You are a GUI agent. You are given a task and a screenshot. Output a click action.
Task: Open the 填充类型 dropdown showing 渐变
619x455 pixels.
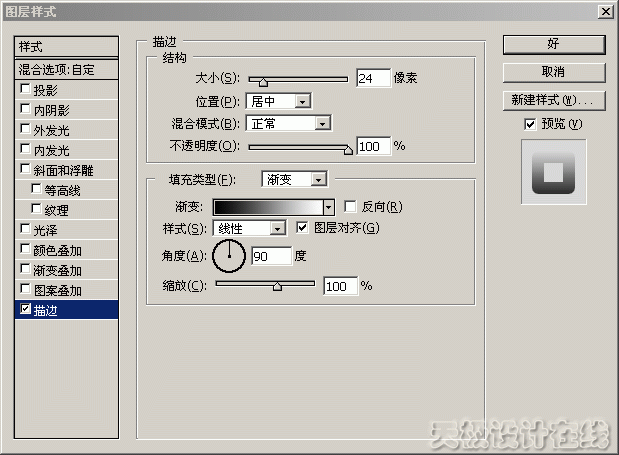coord(294,180)
